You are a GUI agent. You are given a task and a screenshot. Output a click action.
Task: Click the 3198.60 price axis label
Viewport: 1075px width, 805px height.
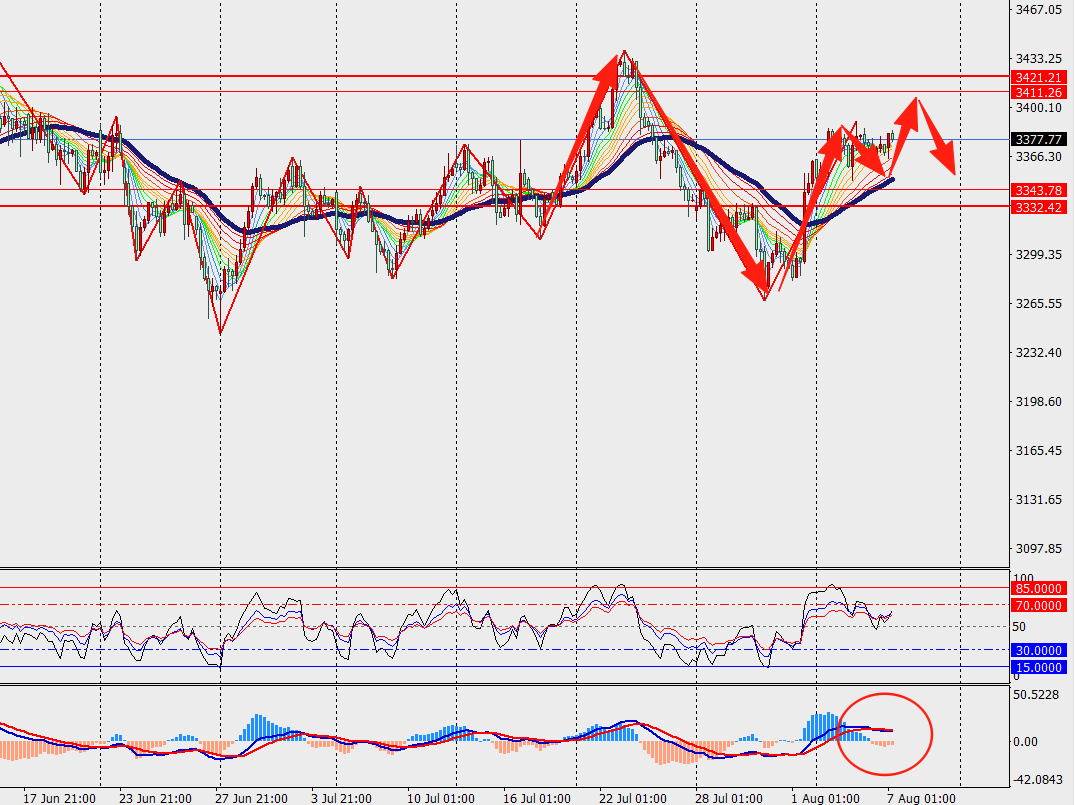1038,401
